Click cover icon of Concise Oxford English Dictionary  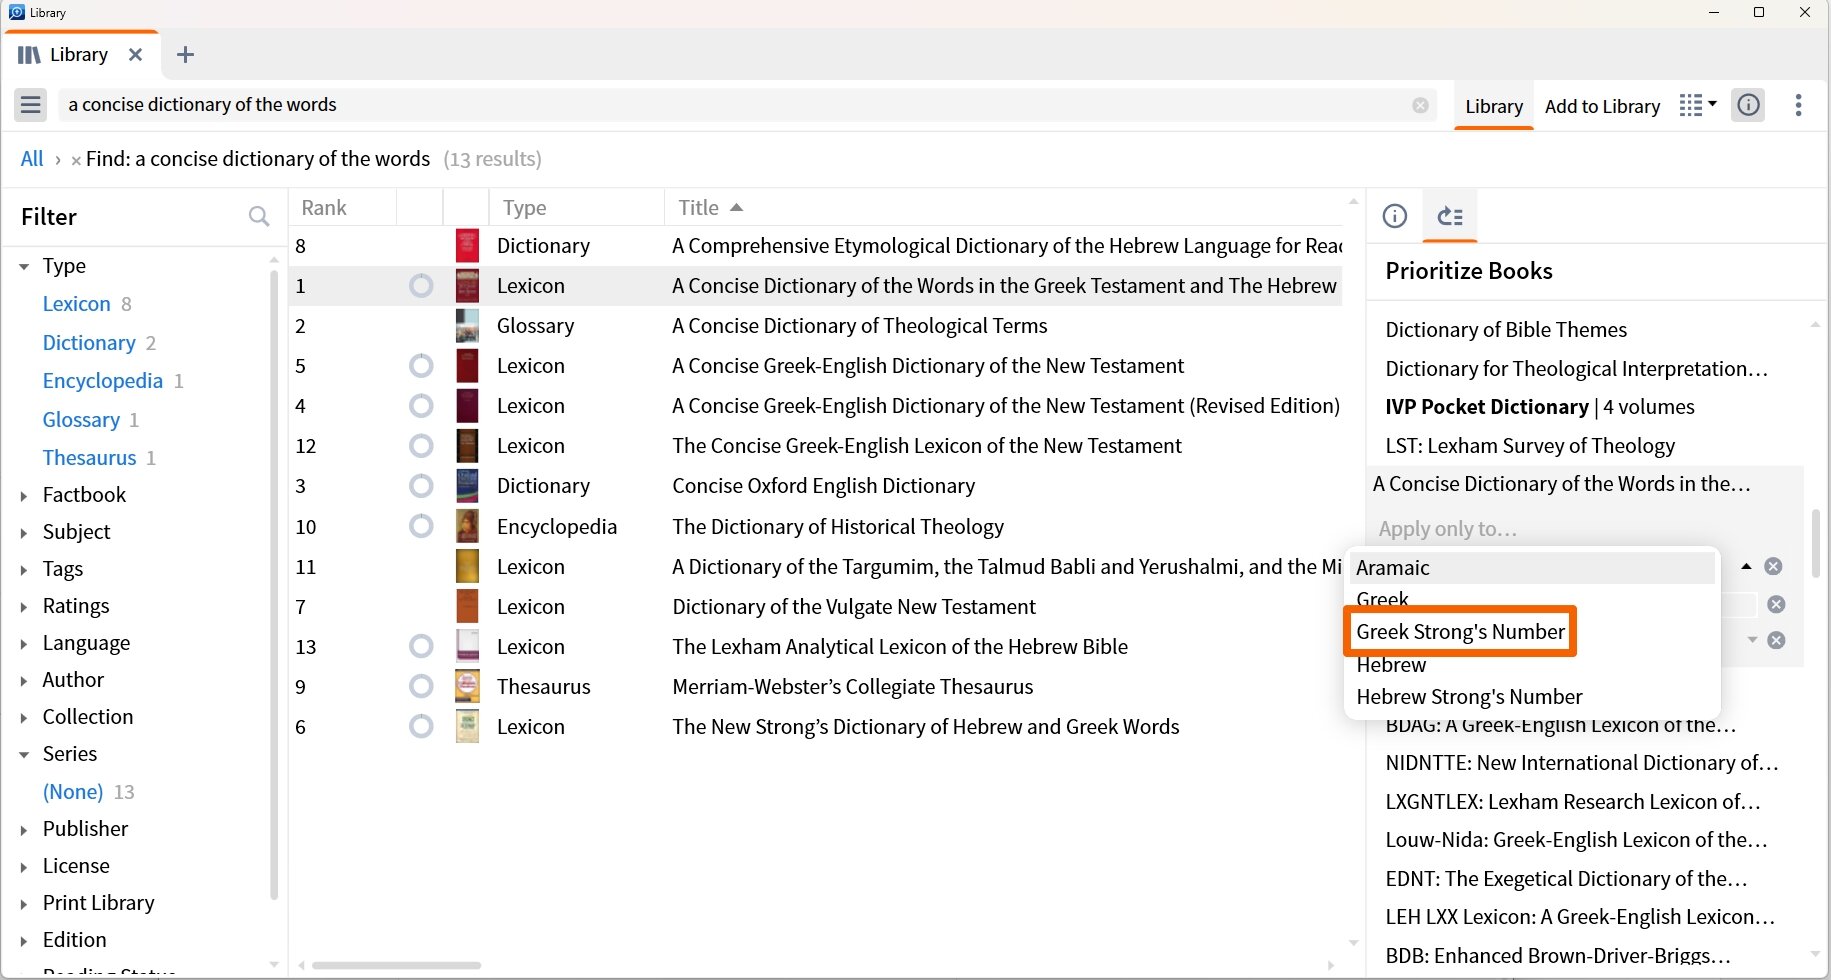click(467, 486)
